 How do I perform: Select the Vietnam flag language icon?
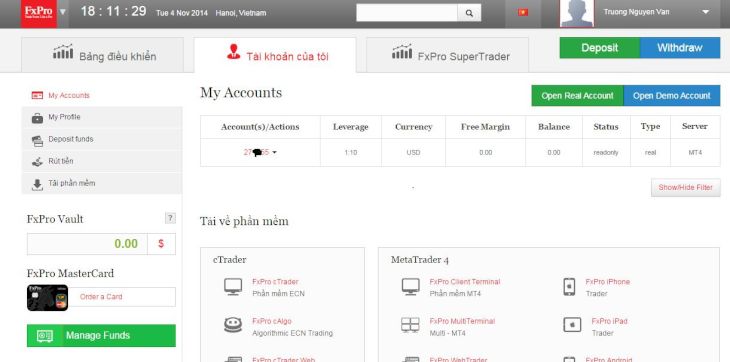click(x=523, y=13)
